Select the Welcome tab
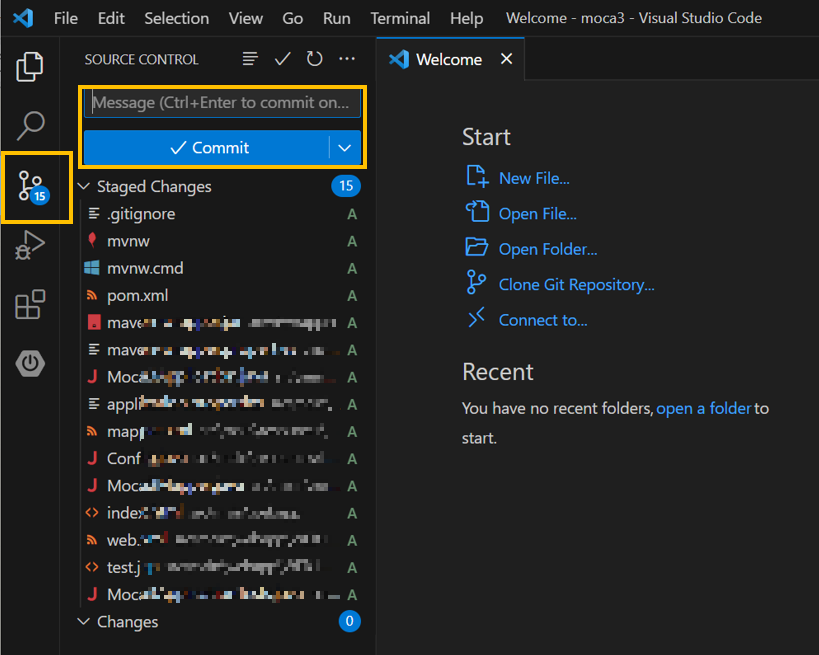 pos(450,59)
